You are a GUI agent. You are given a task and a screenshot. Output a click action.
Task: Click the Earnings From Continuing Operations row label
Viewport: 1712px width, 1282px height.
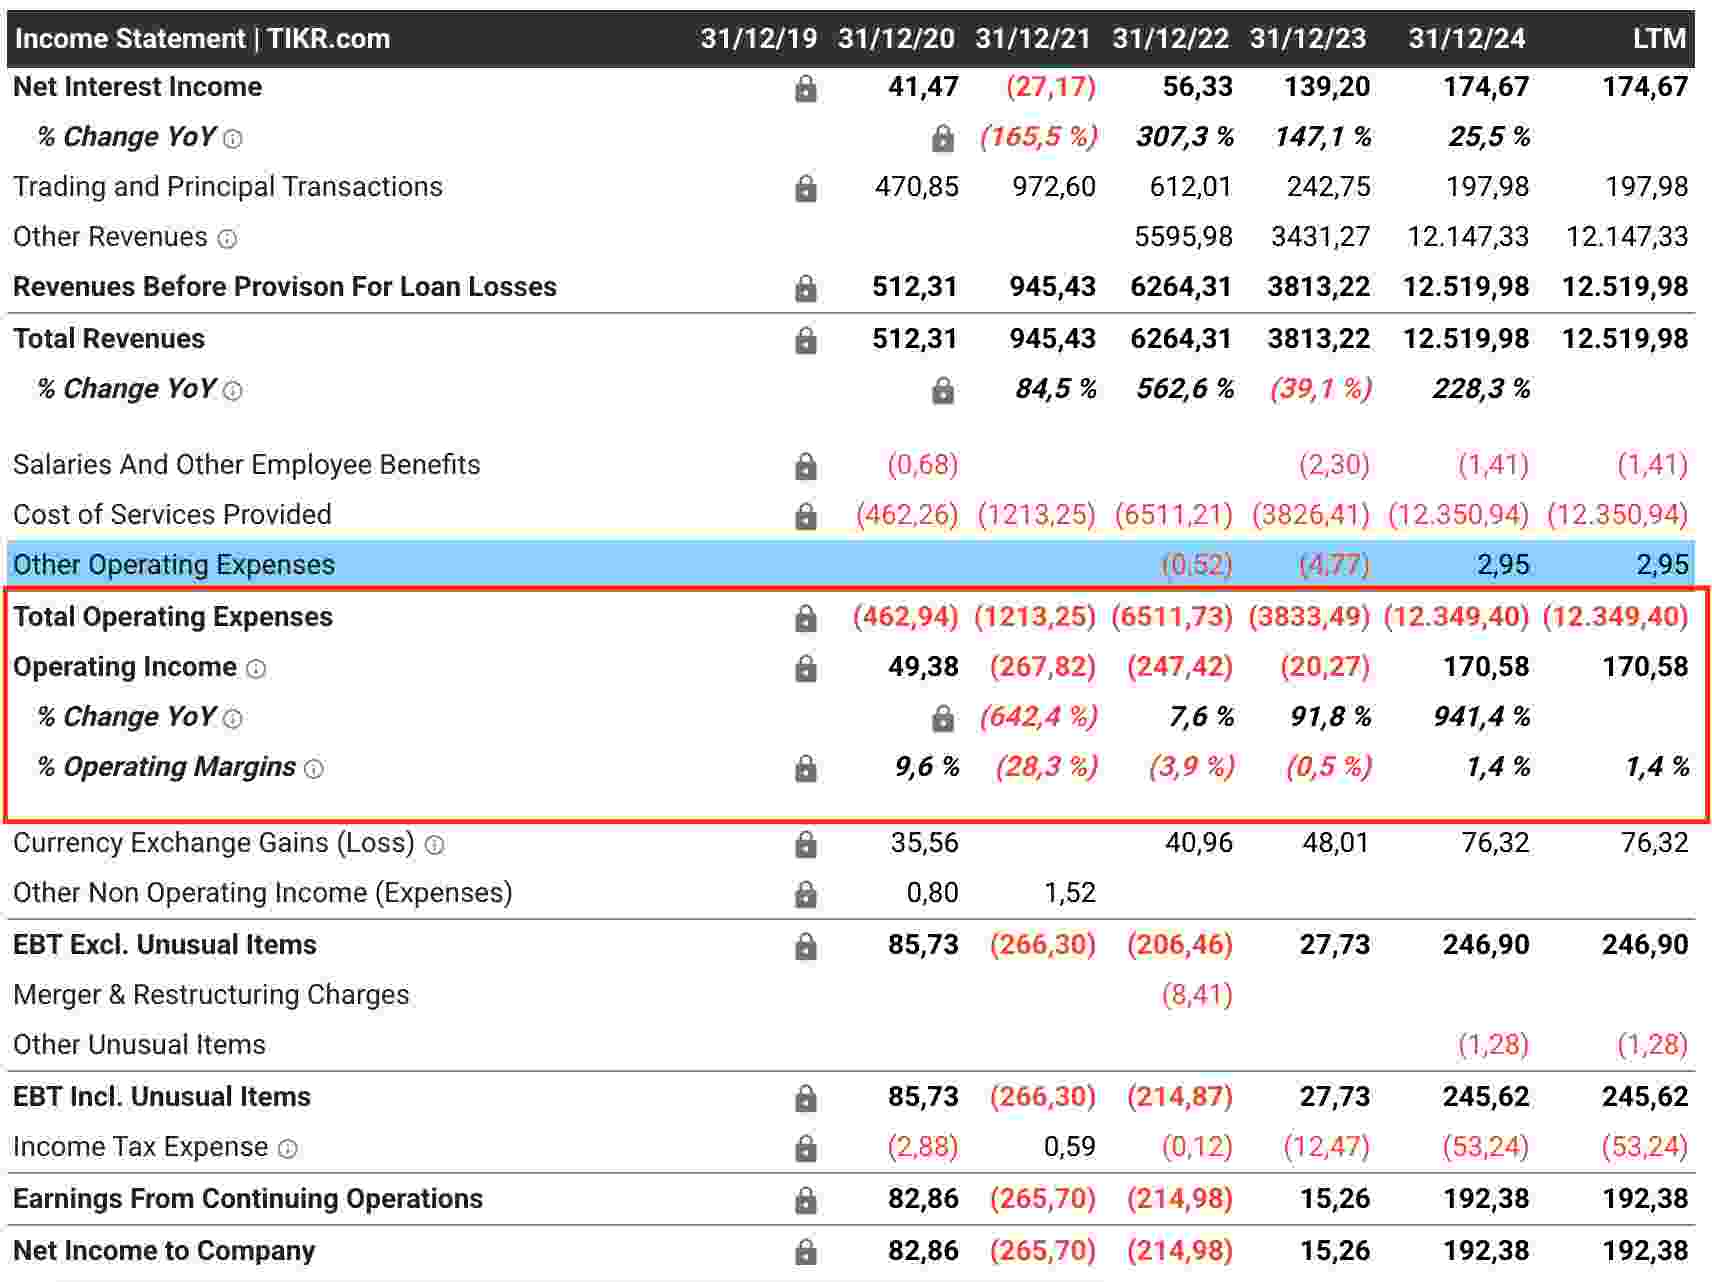point(248,1199)
